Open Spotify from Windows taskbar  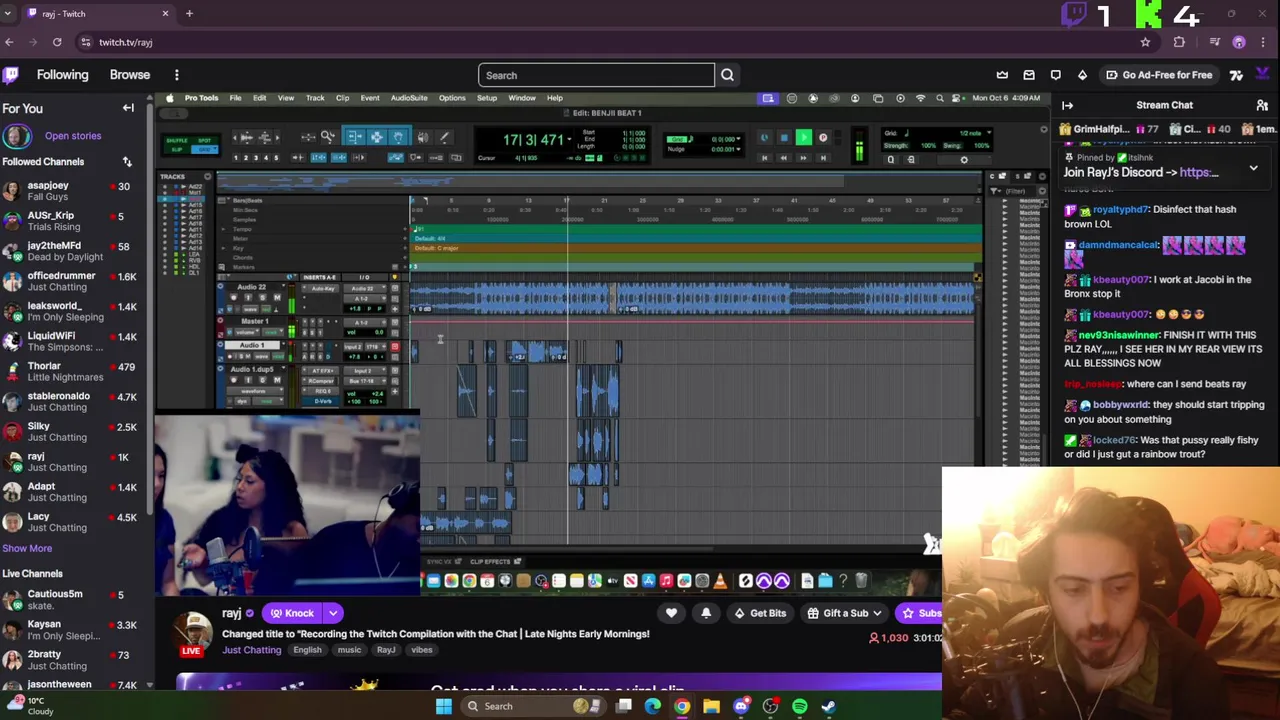tap(799, 707)
